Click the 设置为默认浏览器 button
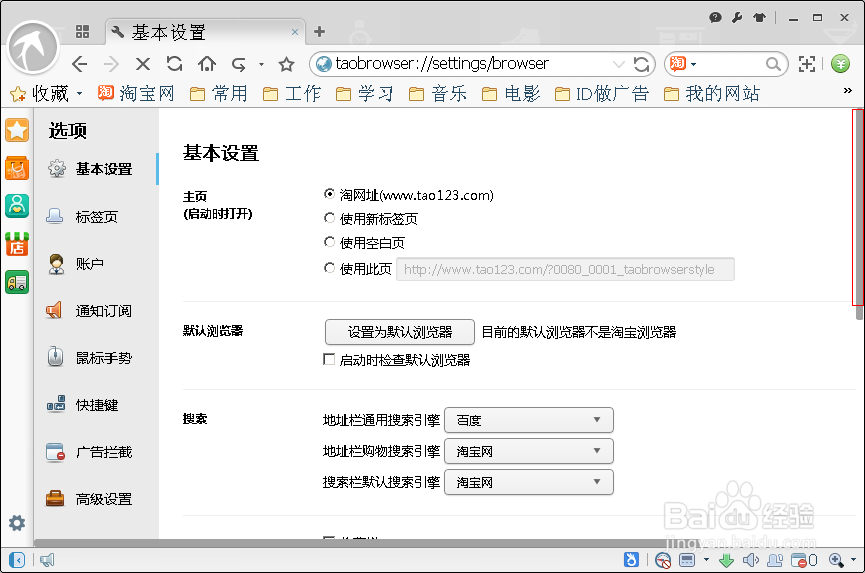Screen dimensions: 865x573 pyautogui.click(x=399, y=332)
